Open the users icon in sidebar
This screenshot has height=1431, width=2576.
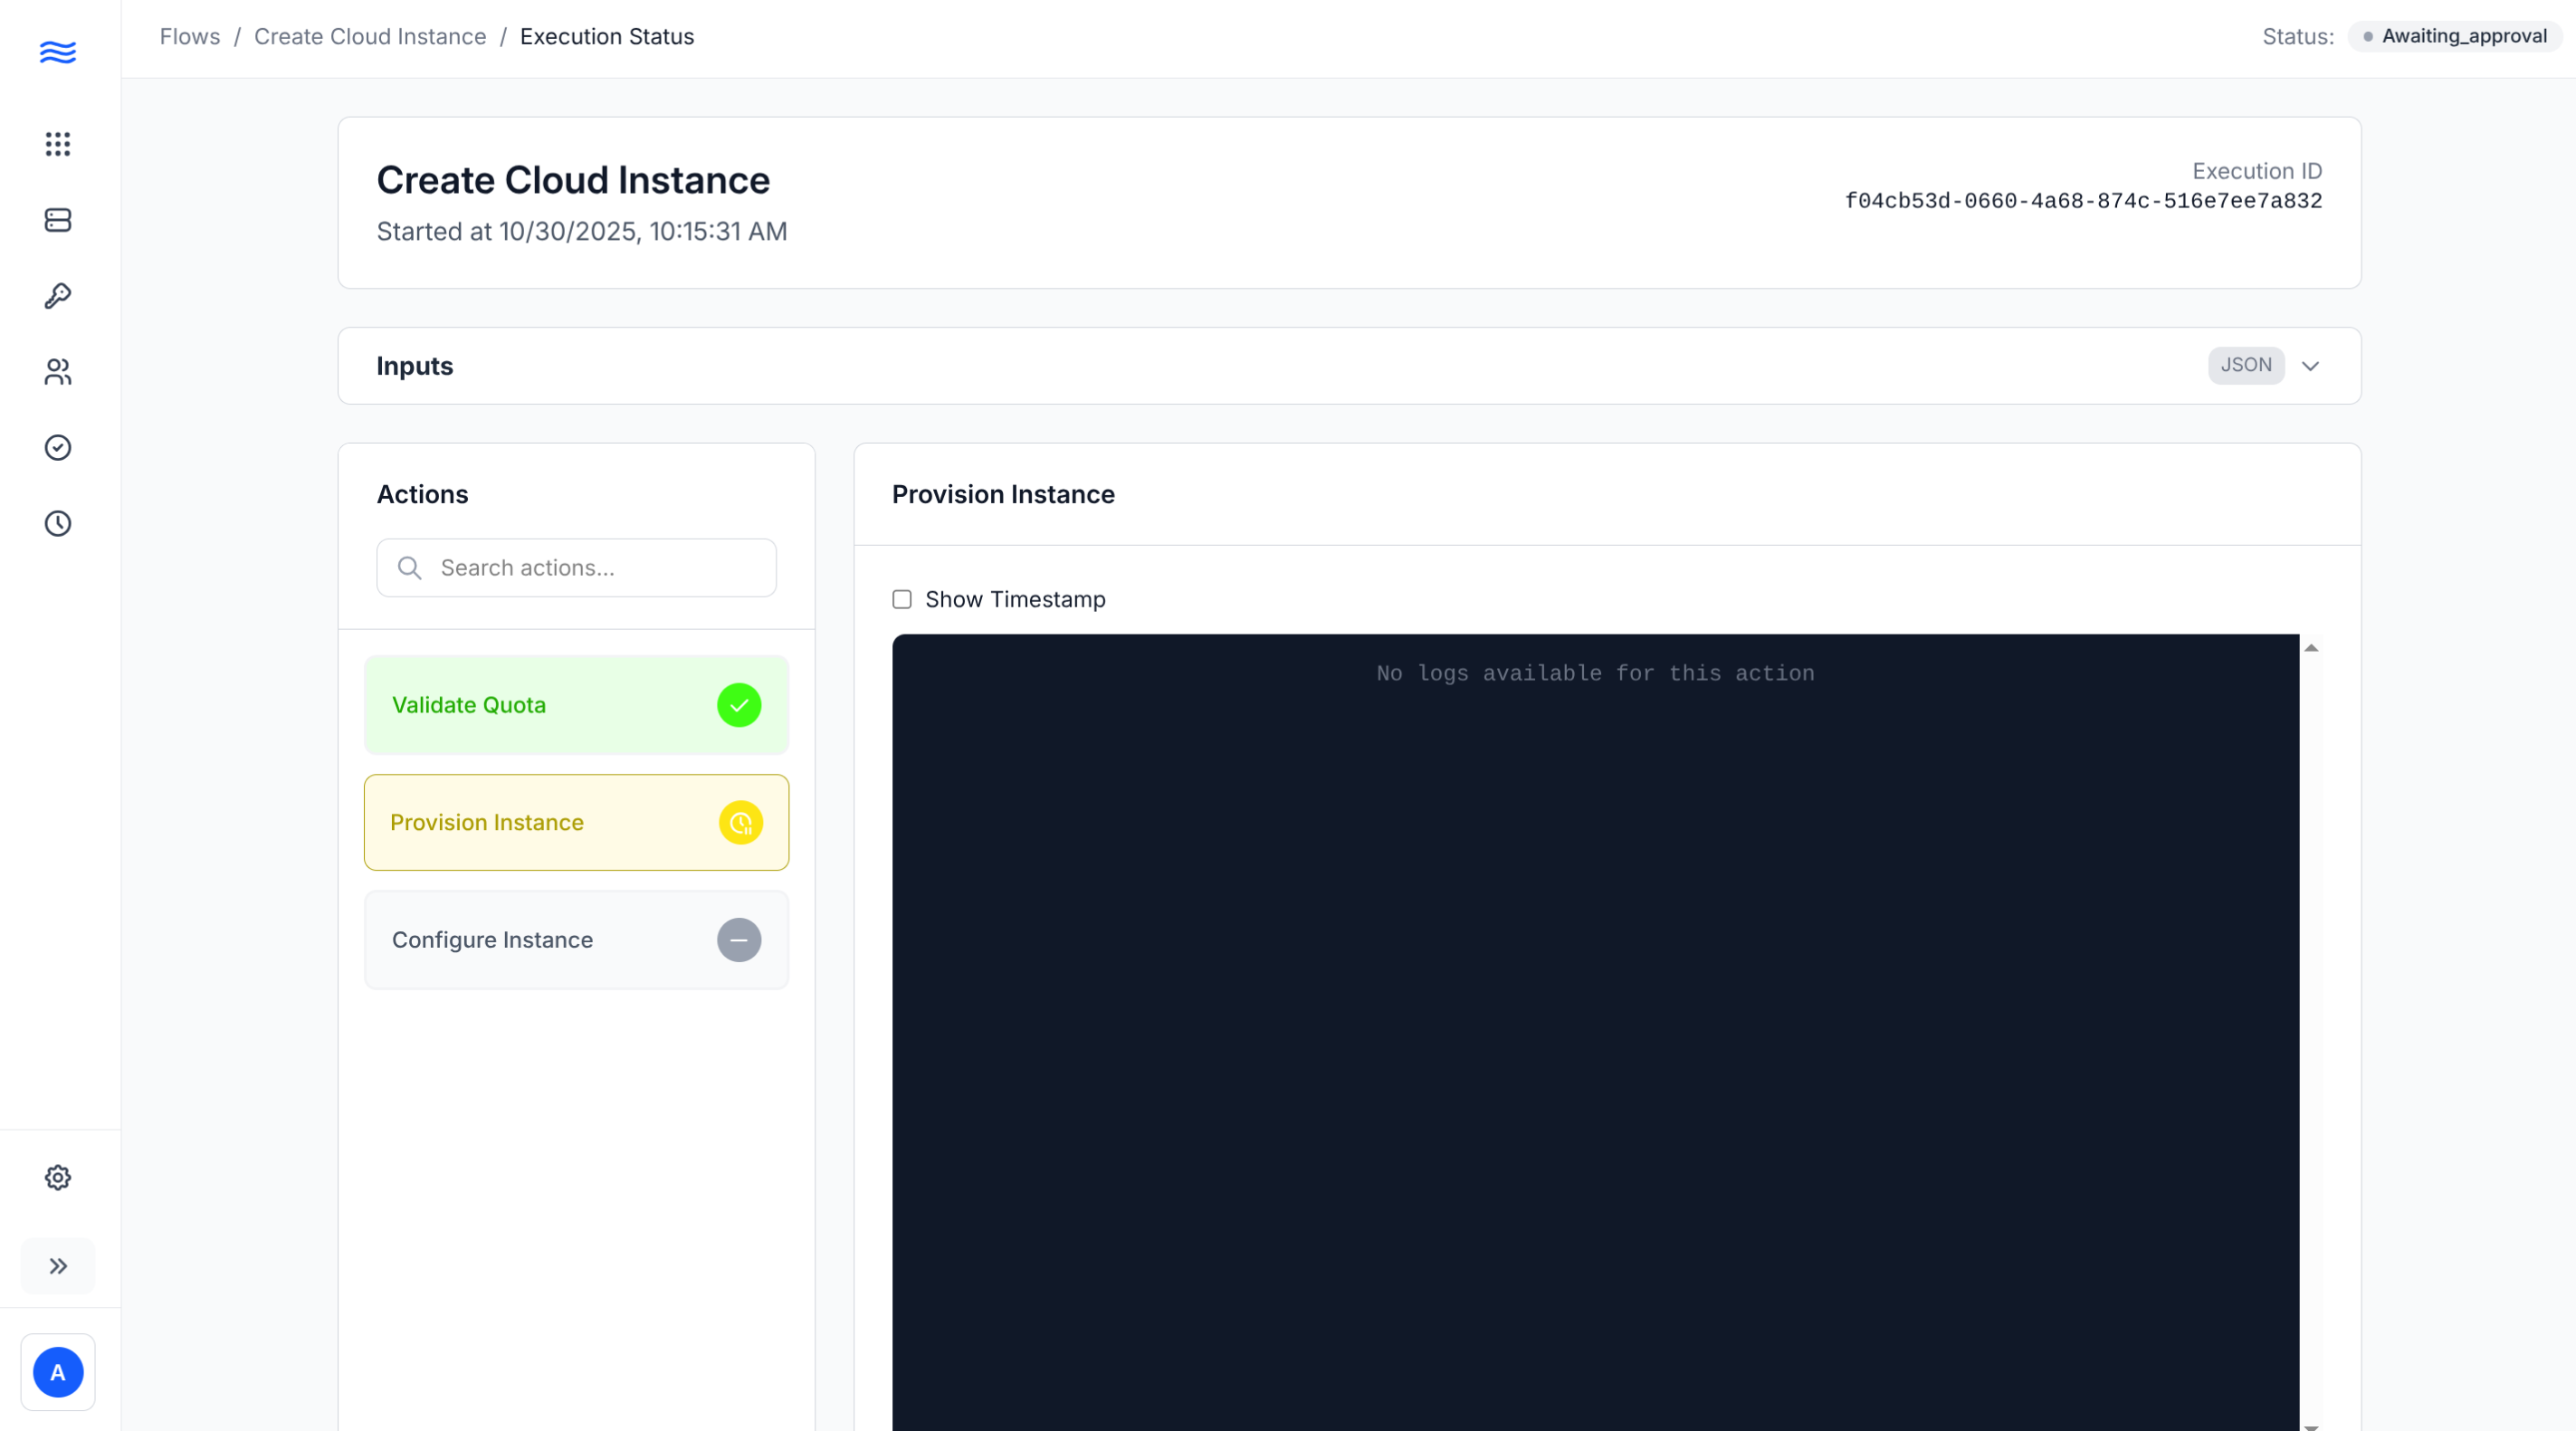[x=58, y=372]
